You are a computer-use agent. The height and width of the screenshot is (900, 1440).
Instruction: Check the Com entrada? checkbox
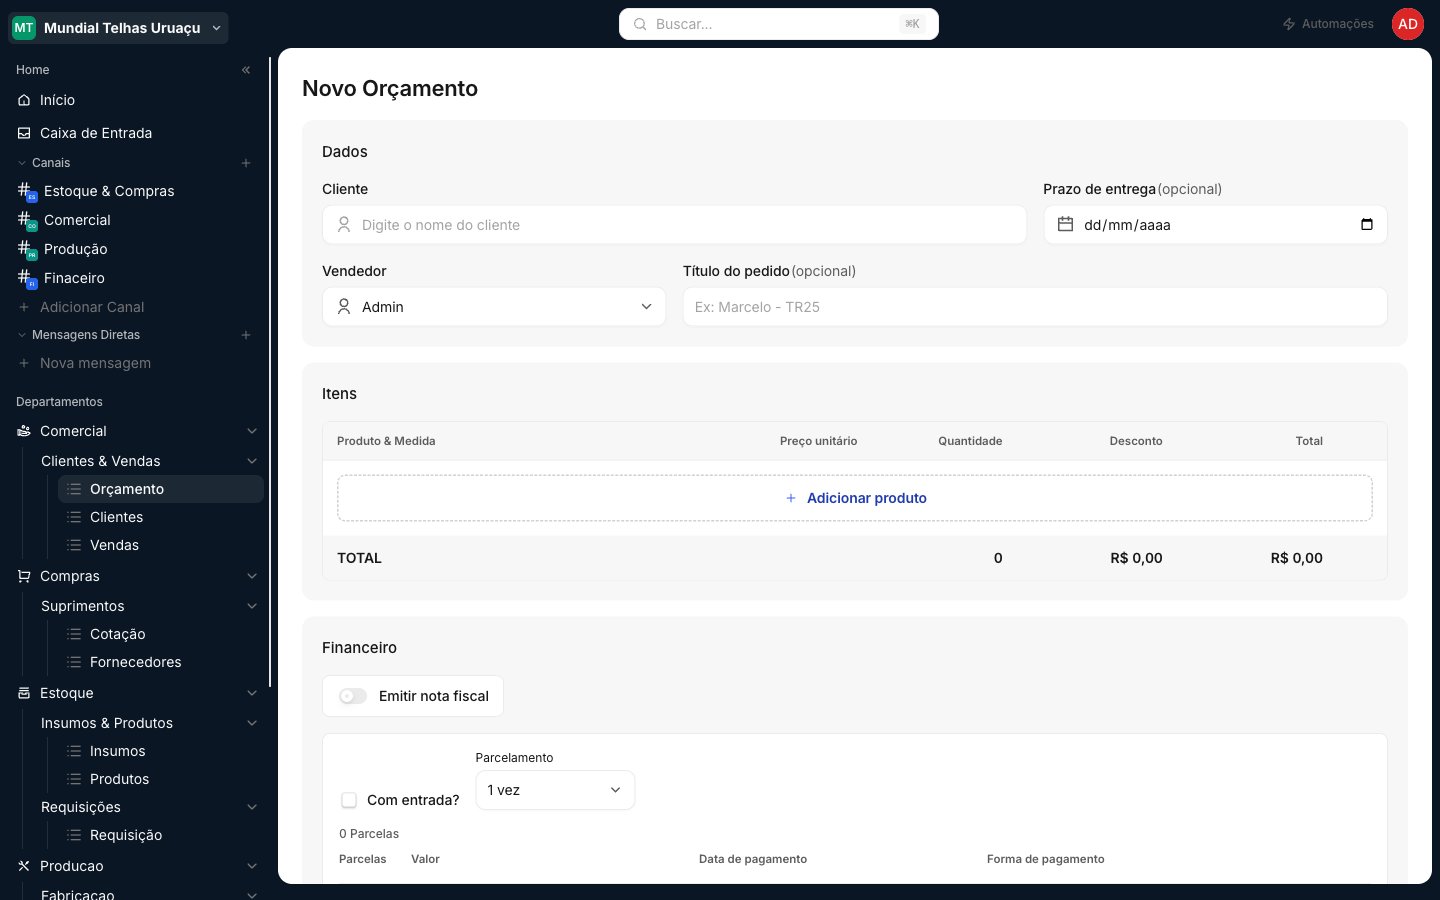[x=349, y=800]
